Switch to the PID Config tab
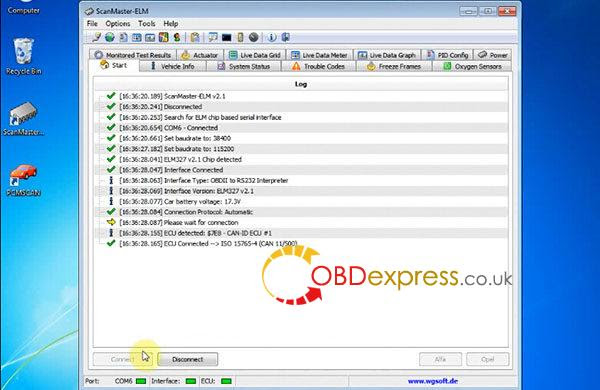 [447, 55]
